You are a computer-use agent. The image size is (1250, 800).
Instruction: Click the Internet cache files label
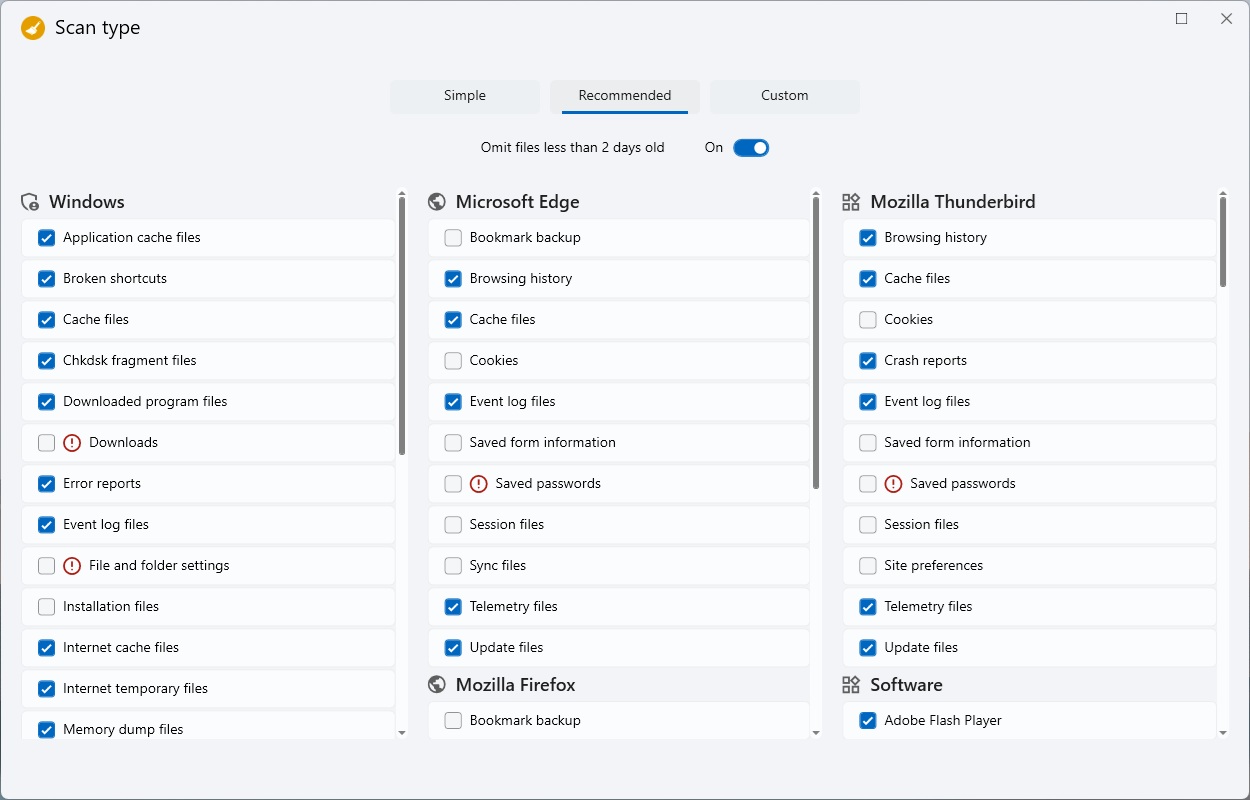click(x=121, y=648)
